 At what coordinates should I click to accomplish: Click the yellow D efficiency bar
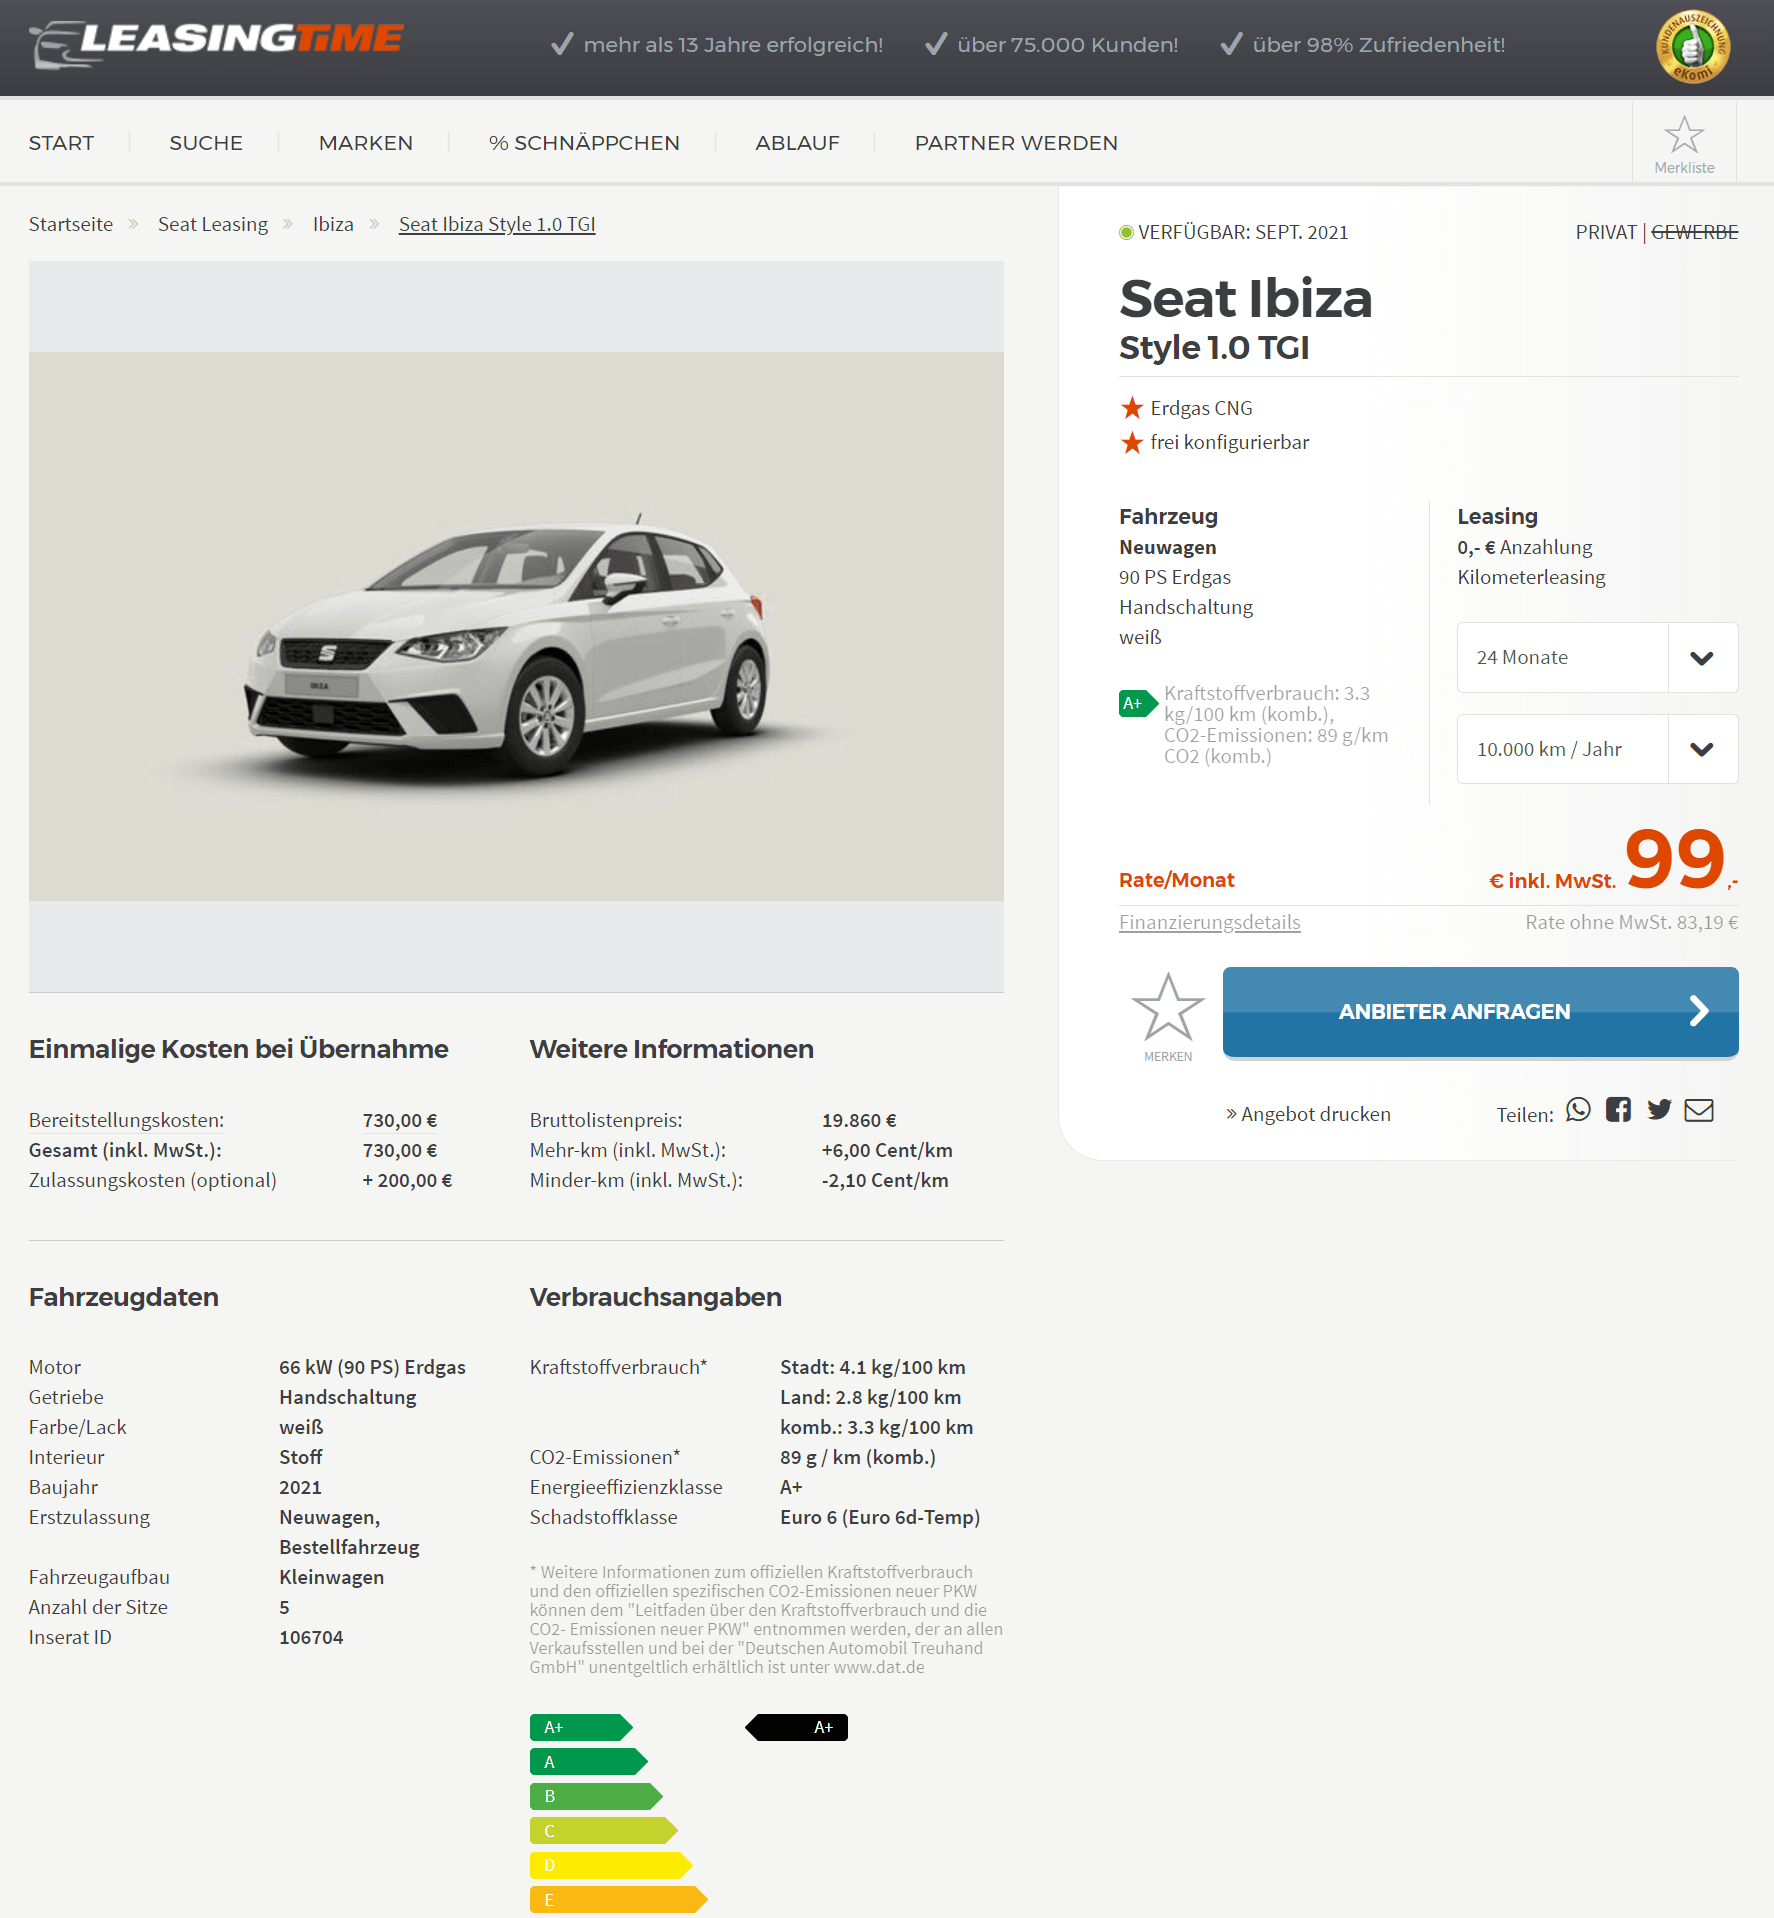click(611, 1865)
